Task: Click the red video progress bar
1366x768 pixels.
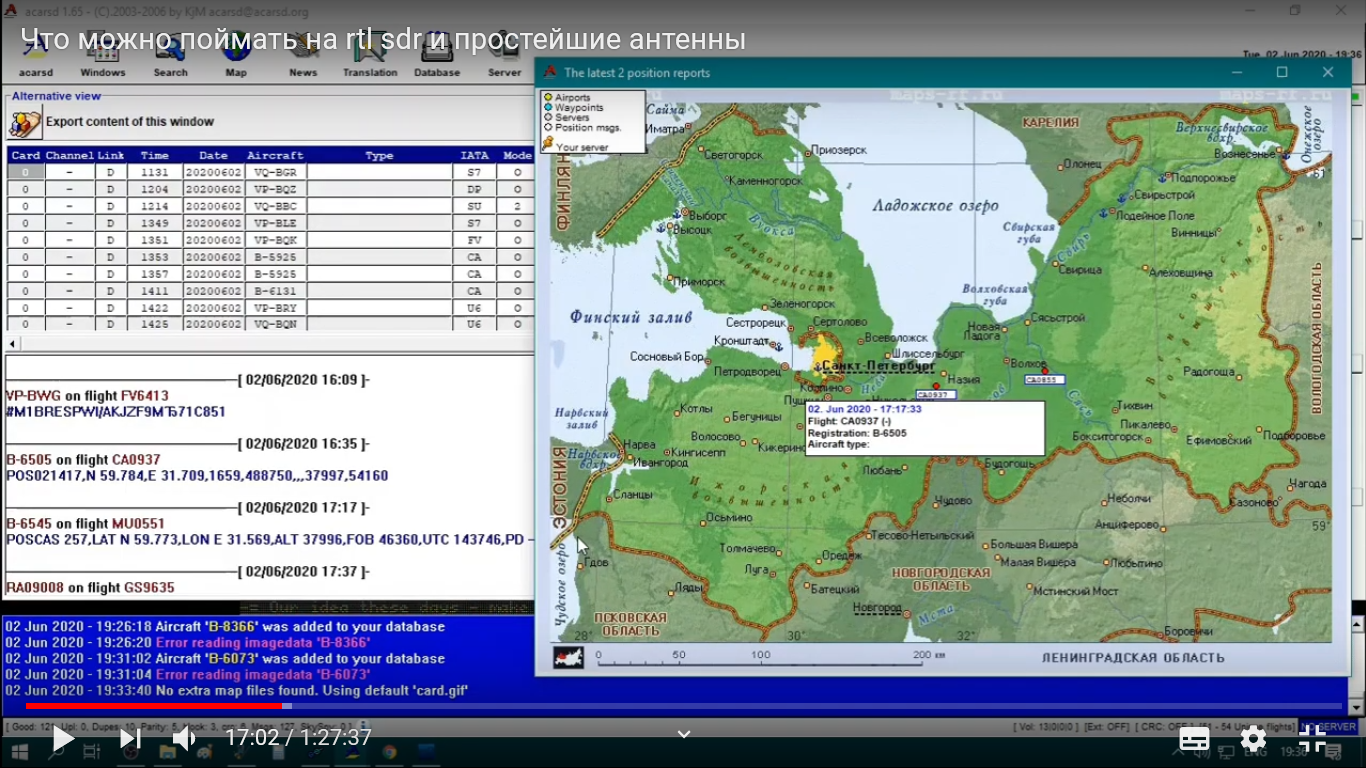Action: tap(150, 706)
